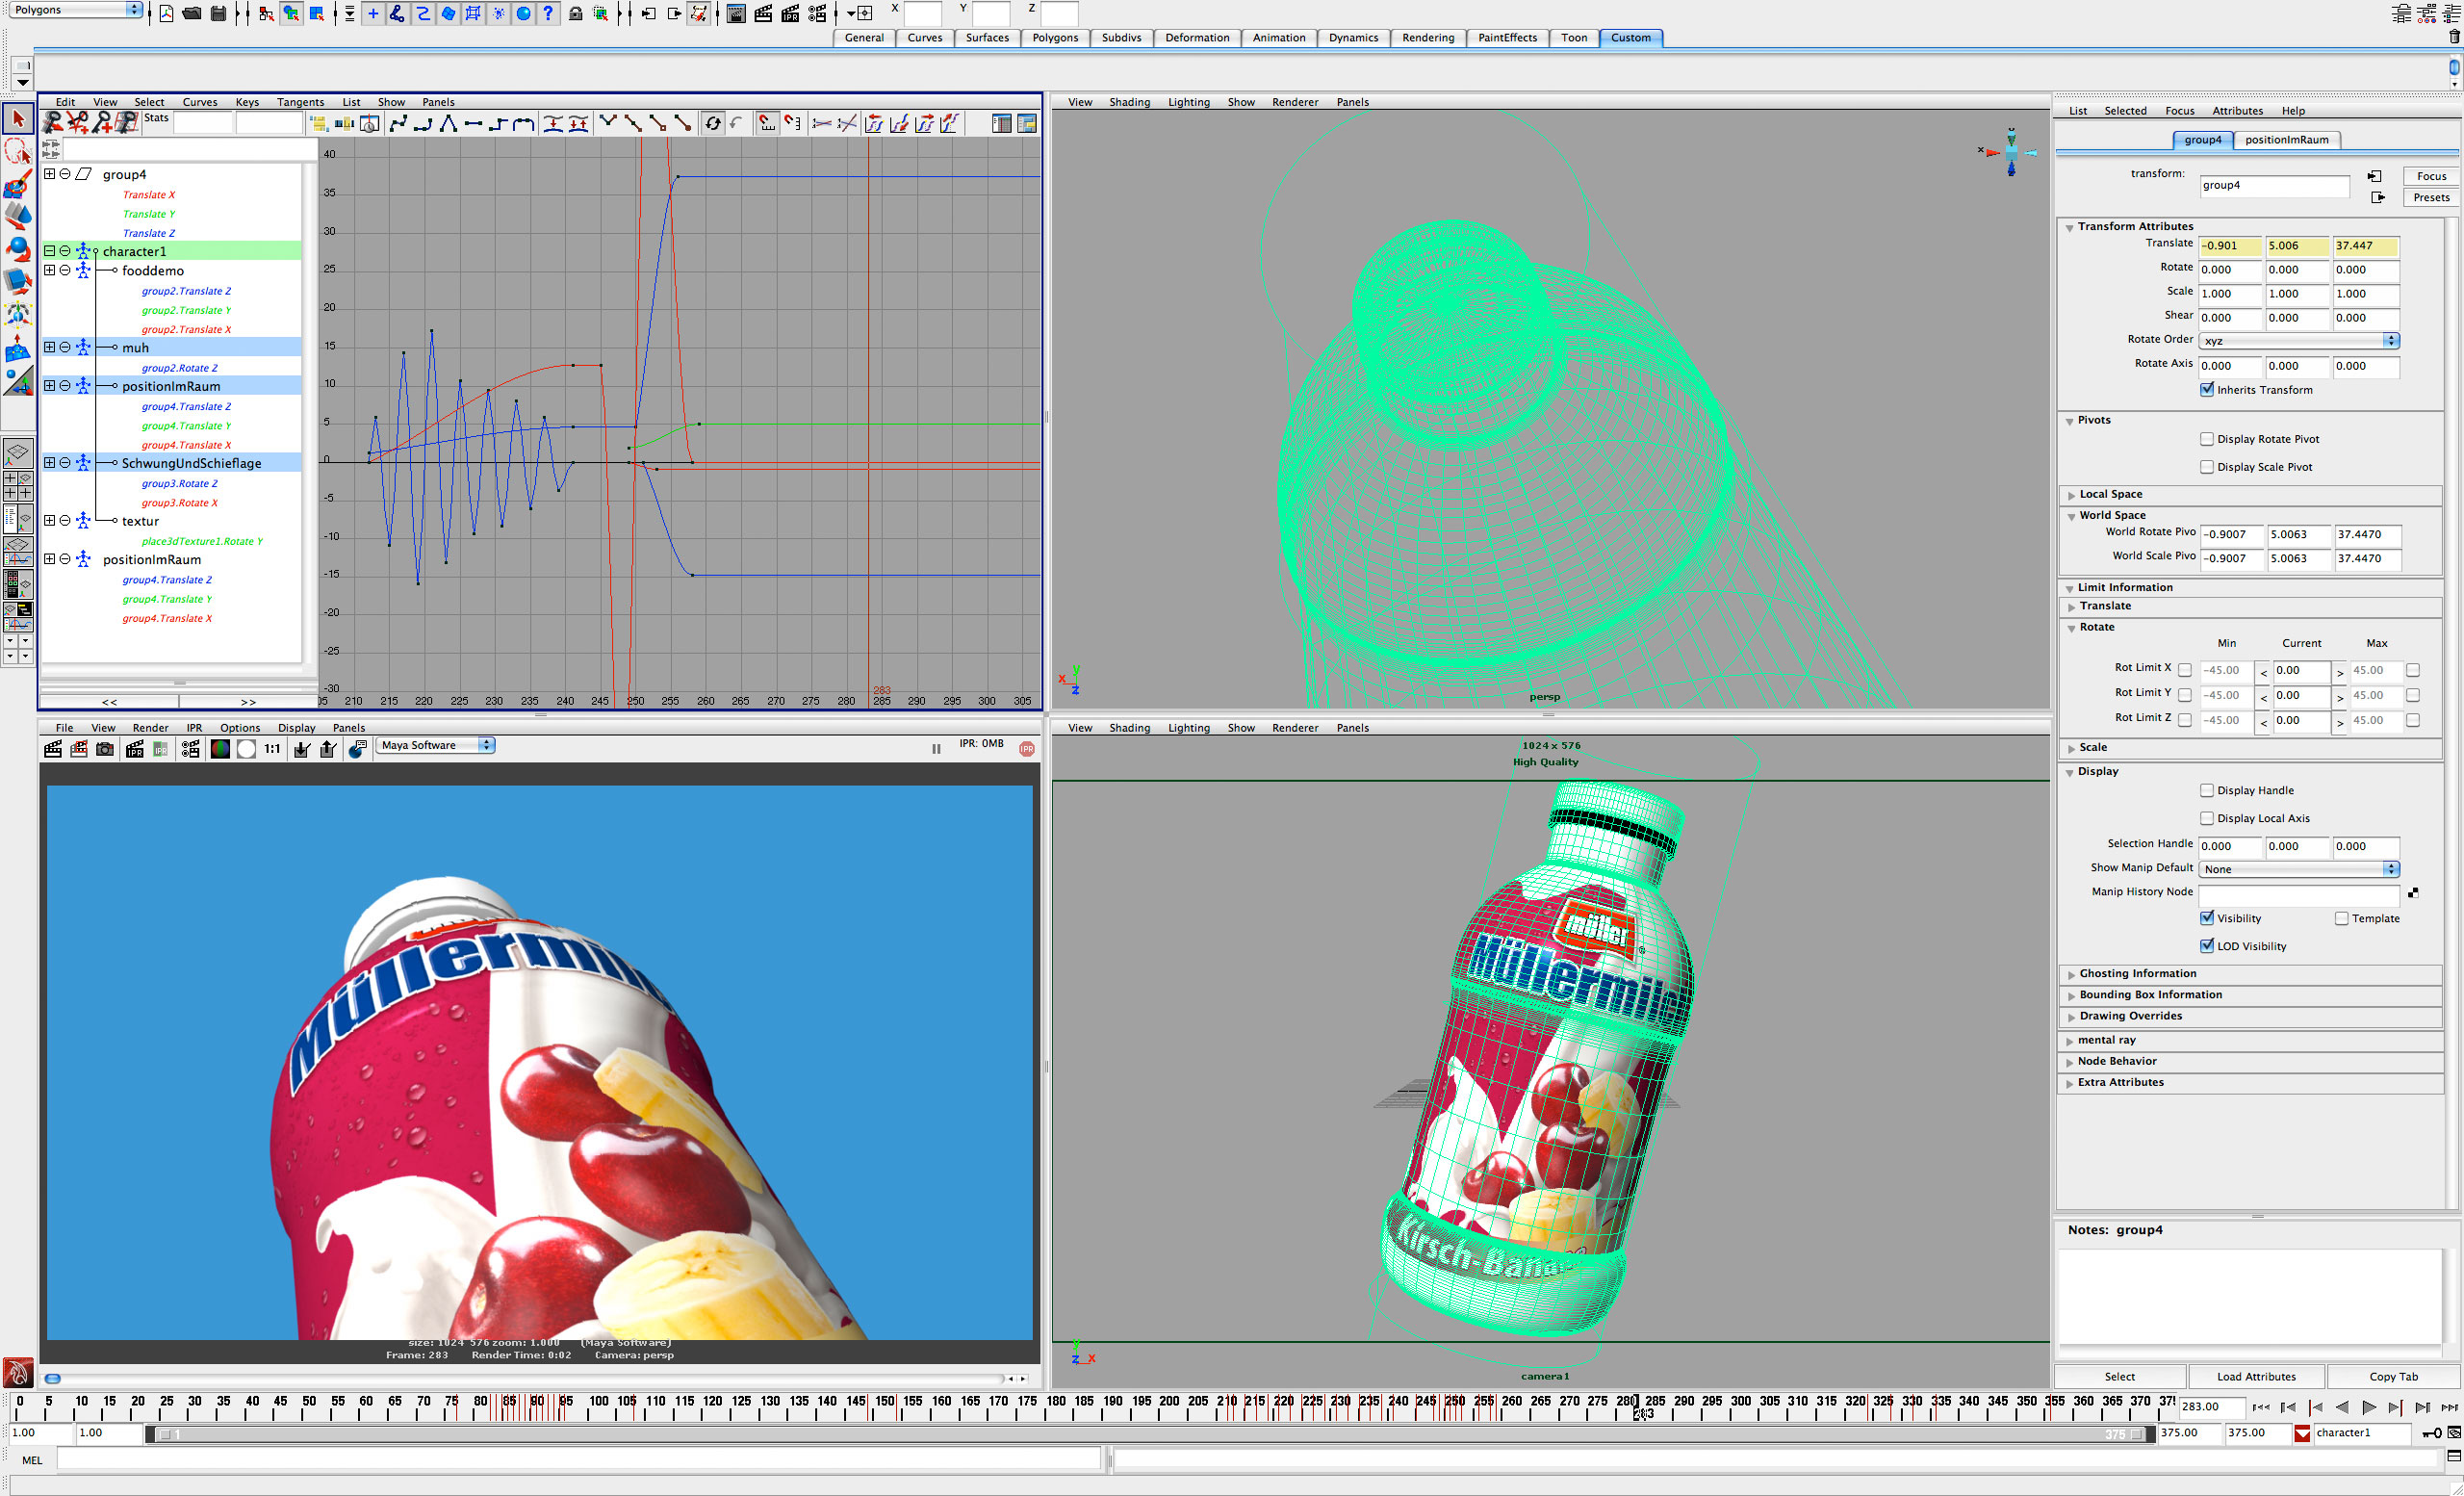Toggle the LOD Visibility checkbox
This screenshot has height=1496, width=2464.
[x=2207, y=947]
